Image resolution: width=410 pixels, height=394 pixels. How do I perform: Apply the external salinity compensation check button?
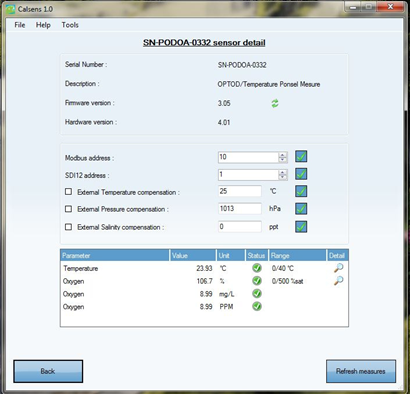(301, 227)
